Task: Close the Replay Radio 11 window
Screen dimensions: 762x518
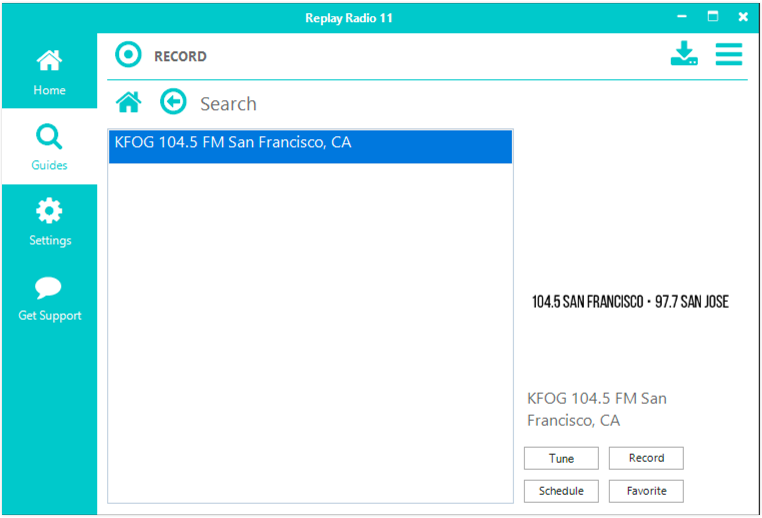Action: tap(743, 17)
